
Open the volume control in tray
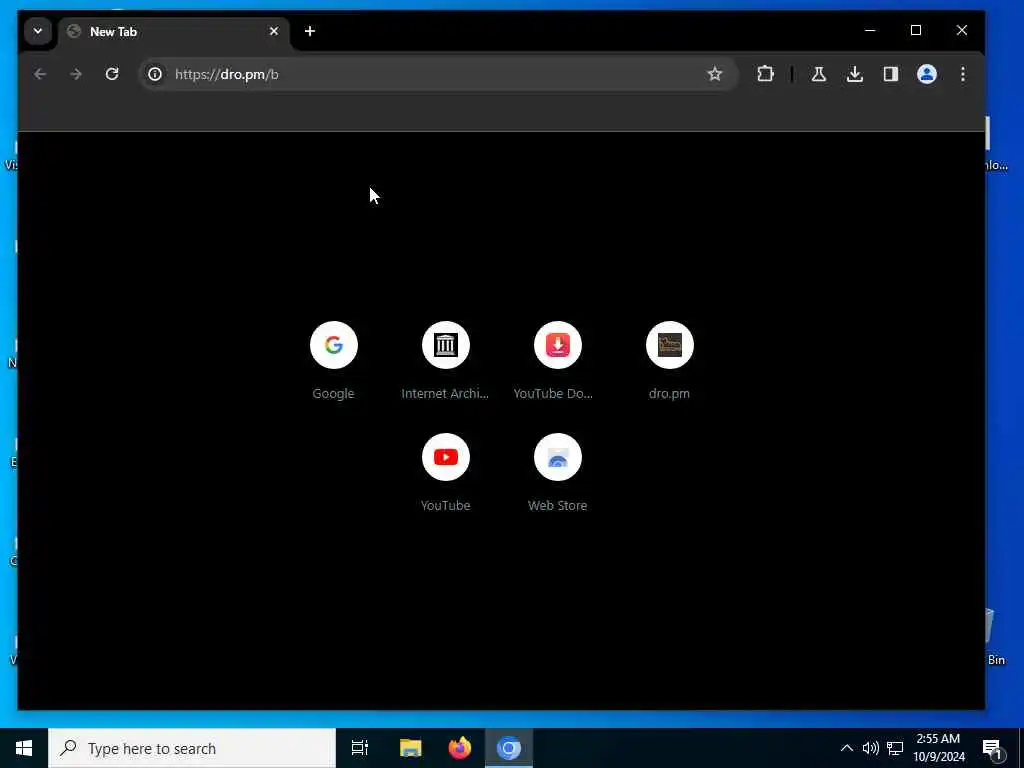(871, 748)
